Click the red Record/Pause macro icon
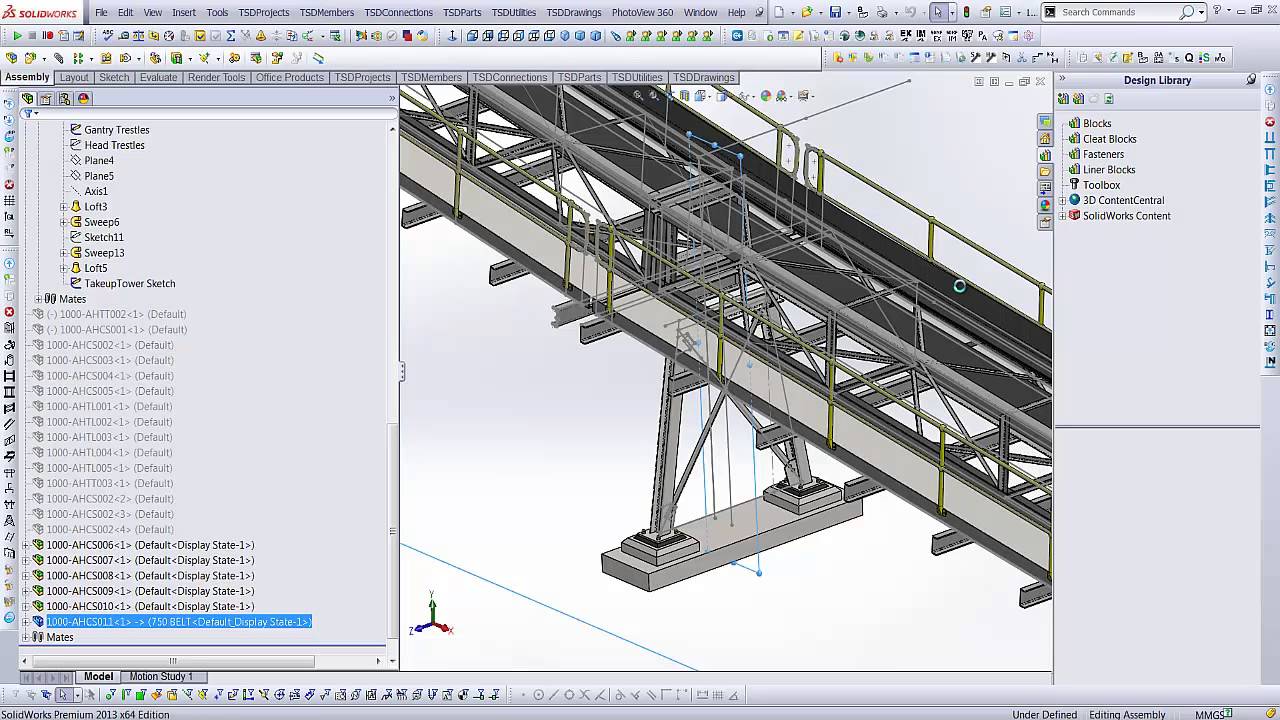This screenshot has width=1280, height=720. (47, 36)
